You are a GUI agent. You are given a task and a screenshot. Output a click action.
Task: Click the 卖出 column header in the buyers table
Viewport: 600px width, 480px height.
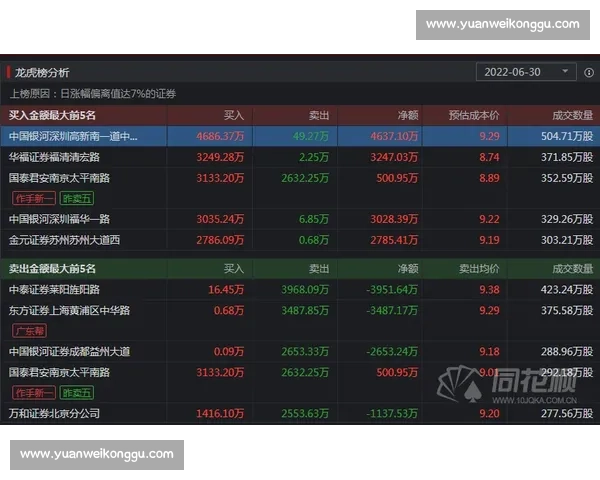tap(319, 115)
